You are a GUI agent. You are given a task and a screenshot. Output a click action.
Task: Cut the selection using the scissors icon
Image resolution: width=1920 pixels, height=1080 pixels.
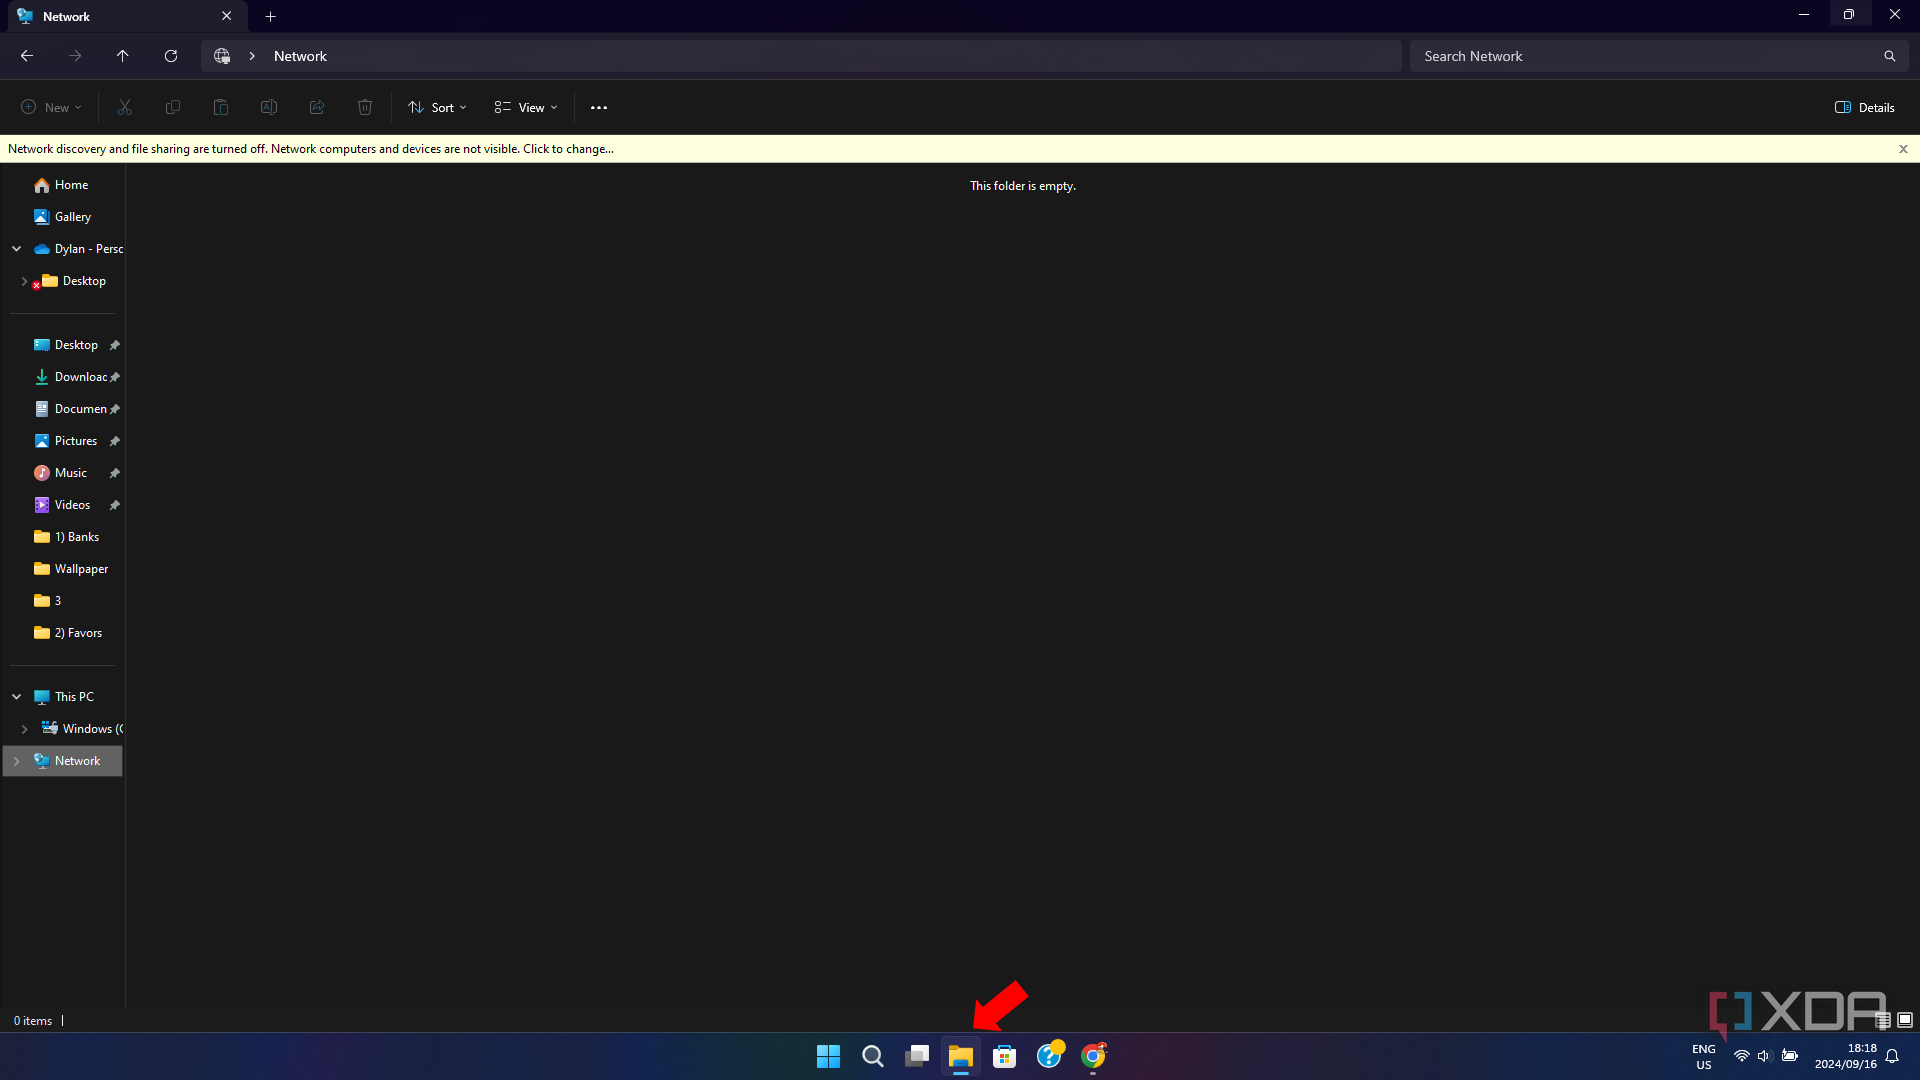(124, 107)
